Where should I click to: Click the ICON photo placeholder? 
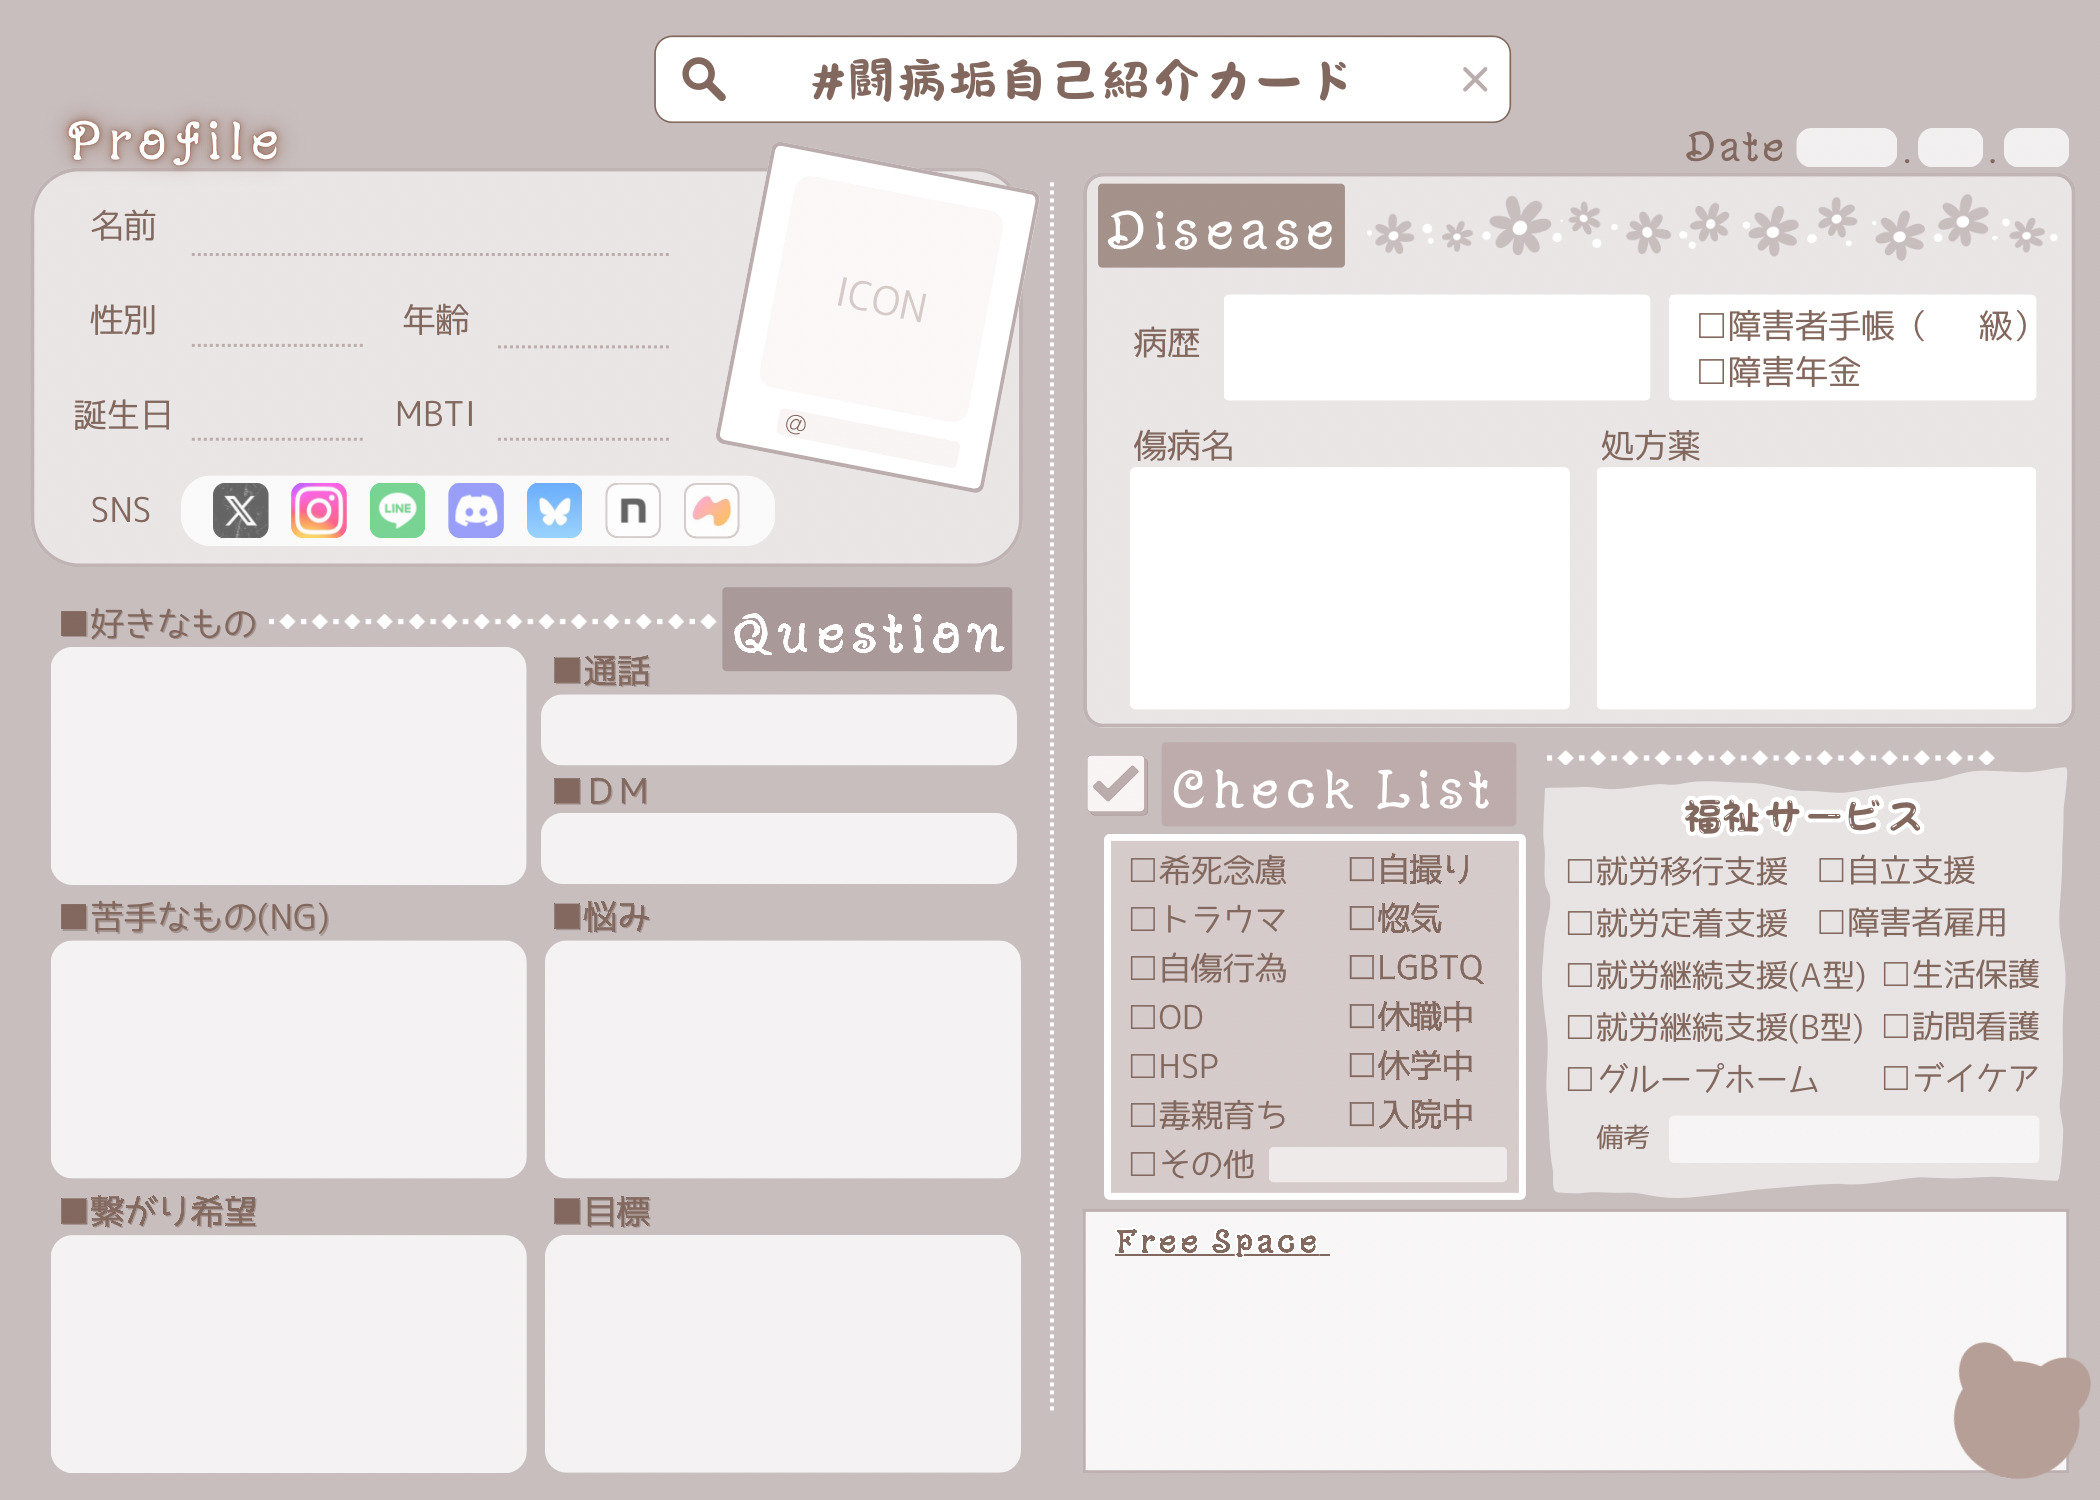[880, 299]
